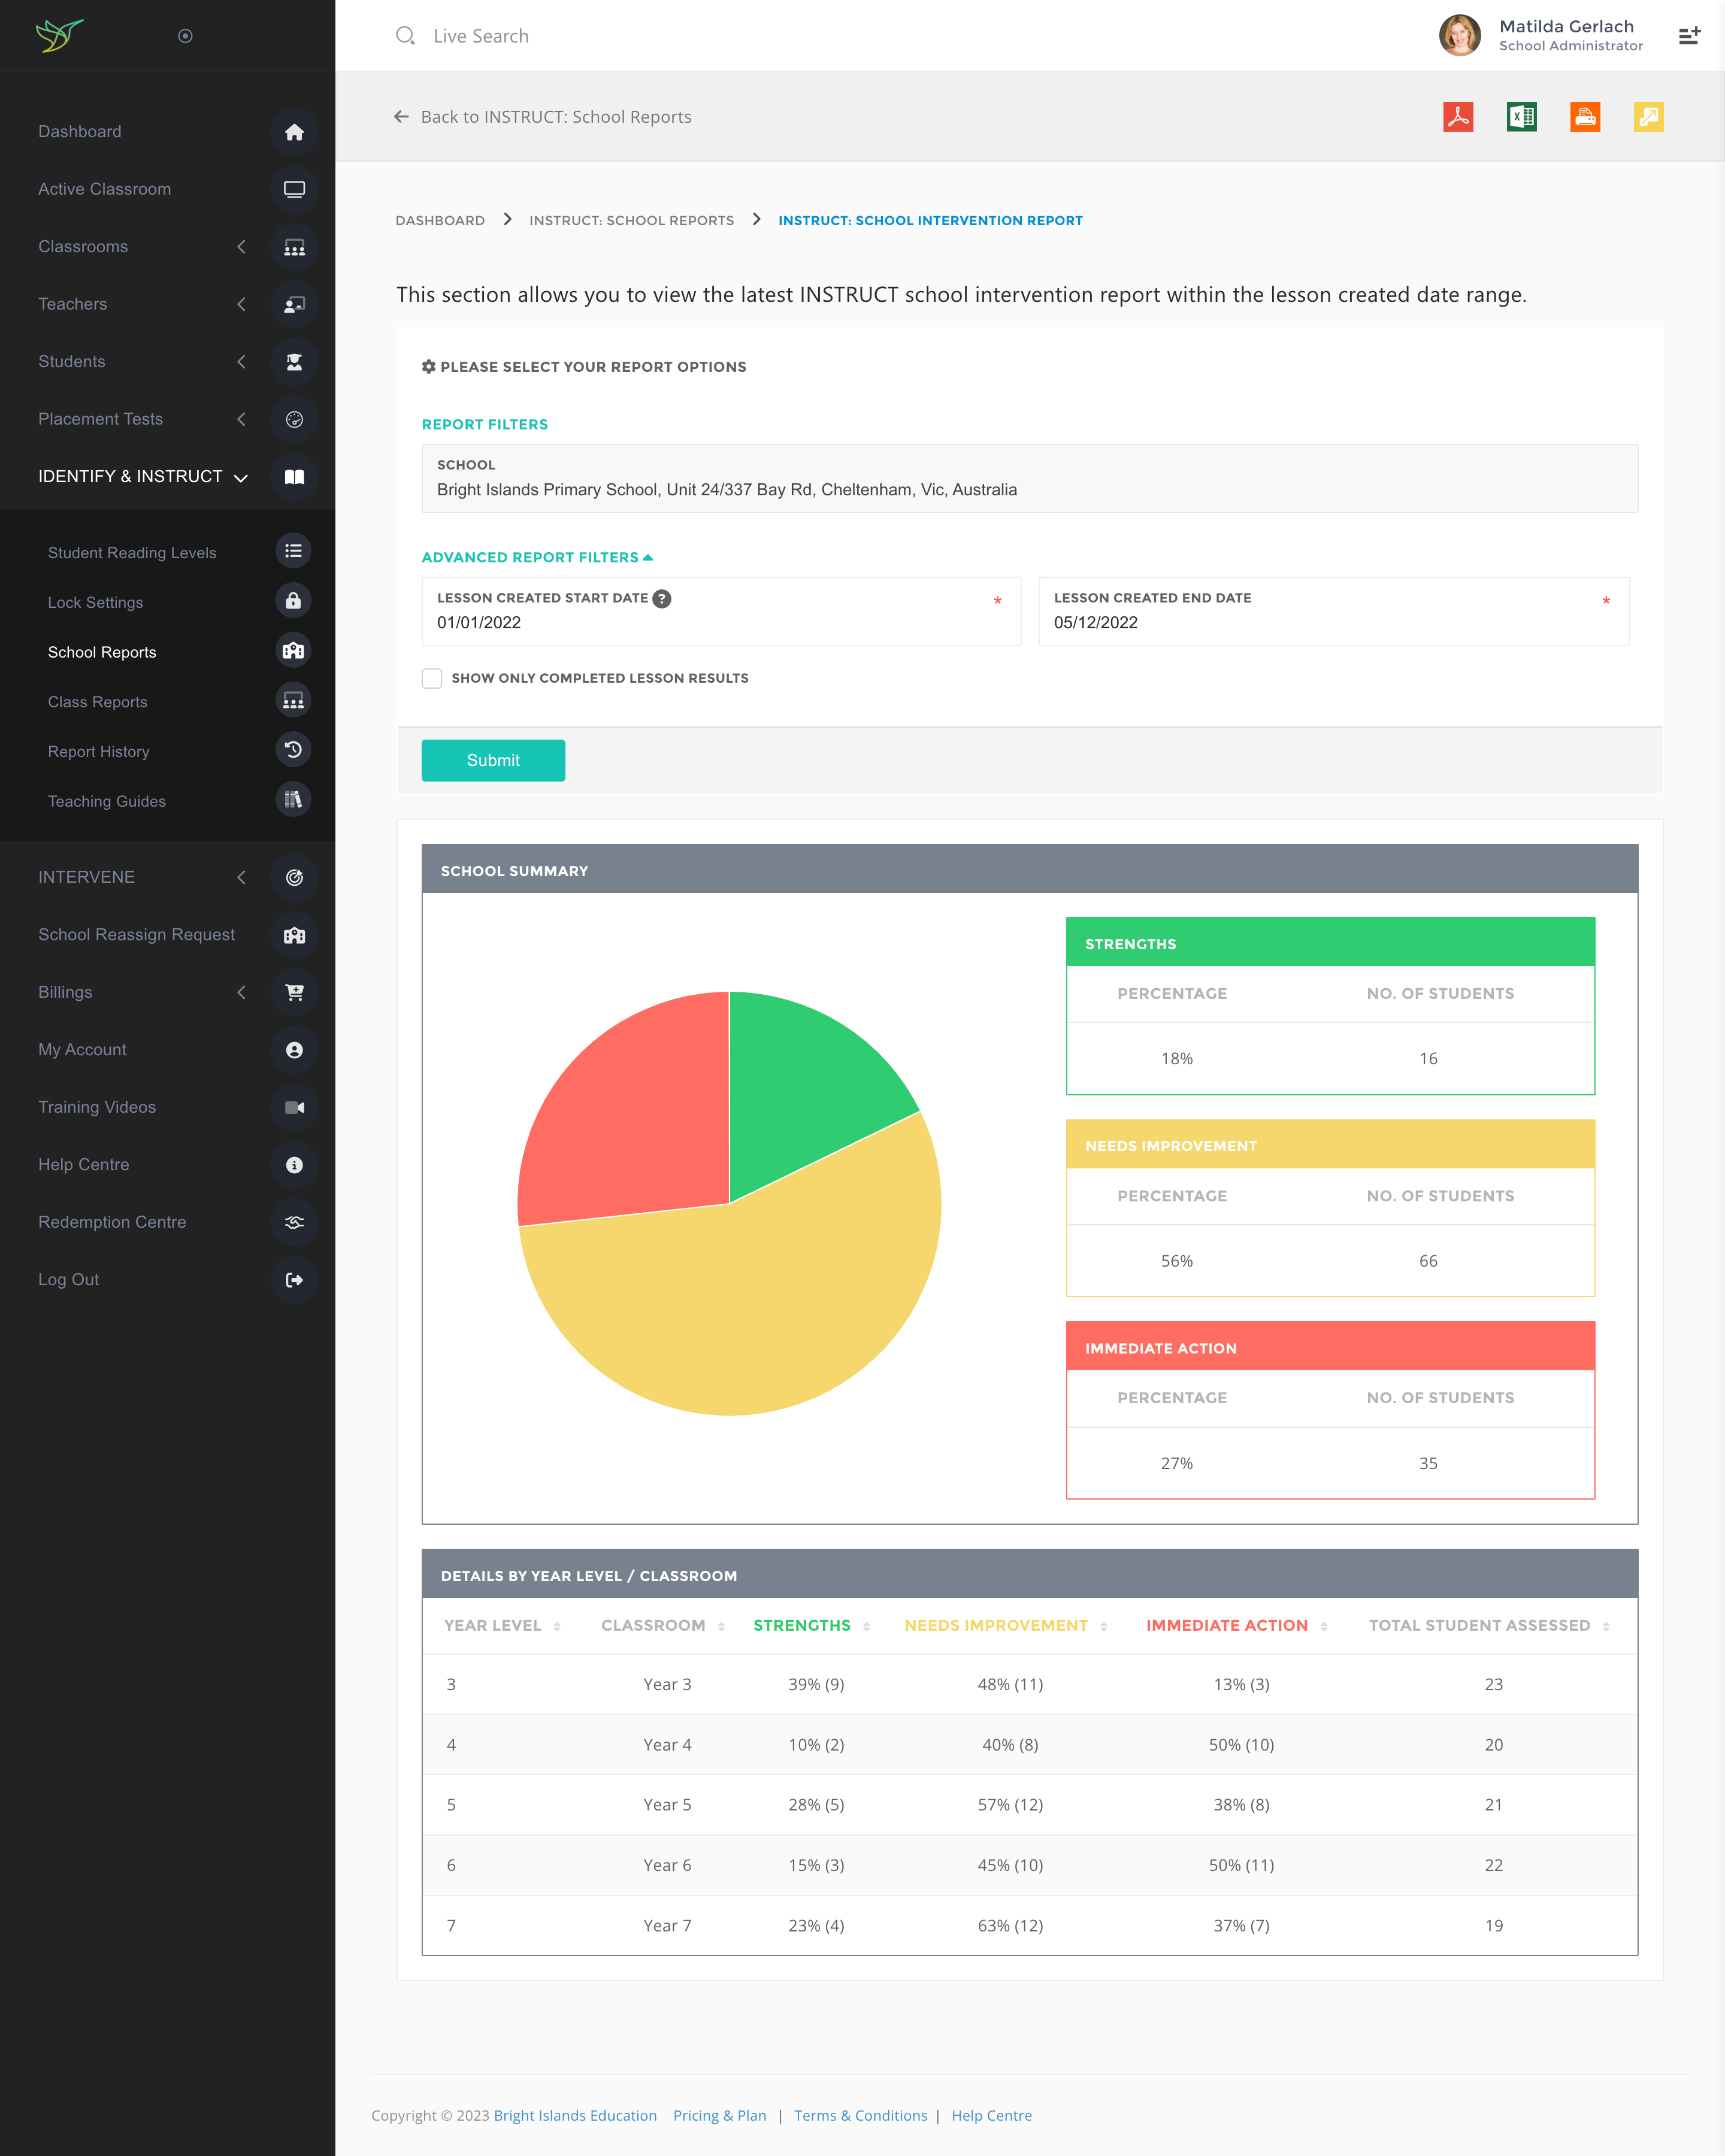
Task: Export report to Excel icon
Action: [x=1521, y=117]
